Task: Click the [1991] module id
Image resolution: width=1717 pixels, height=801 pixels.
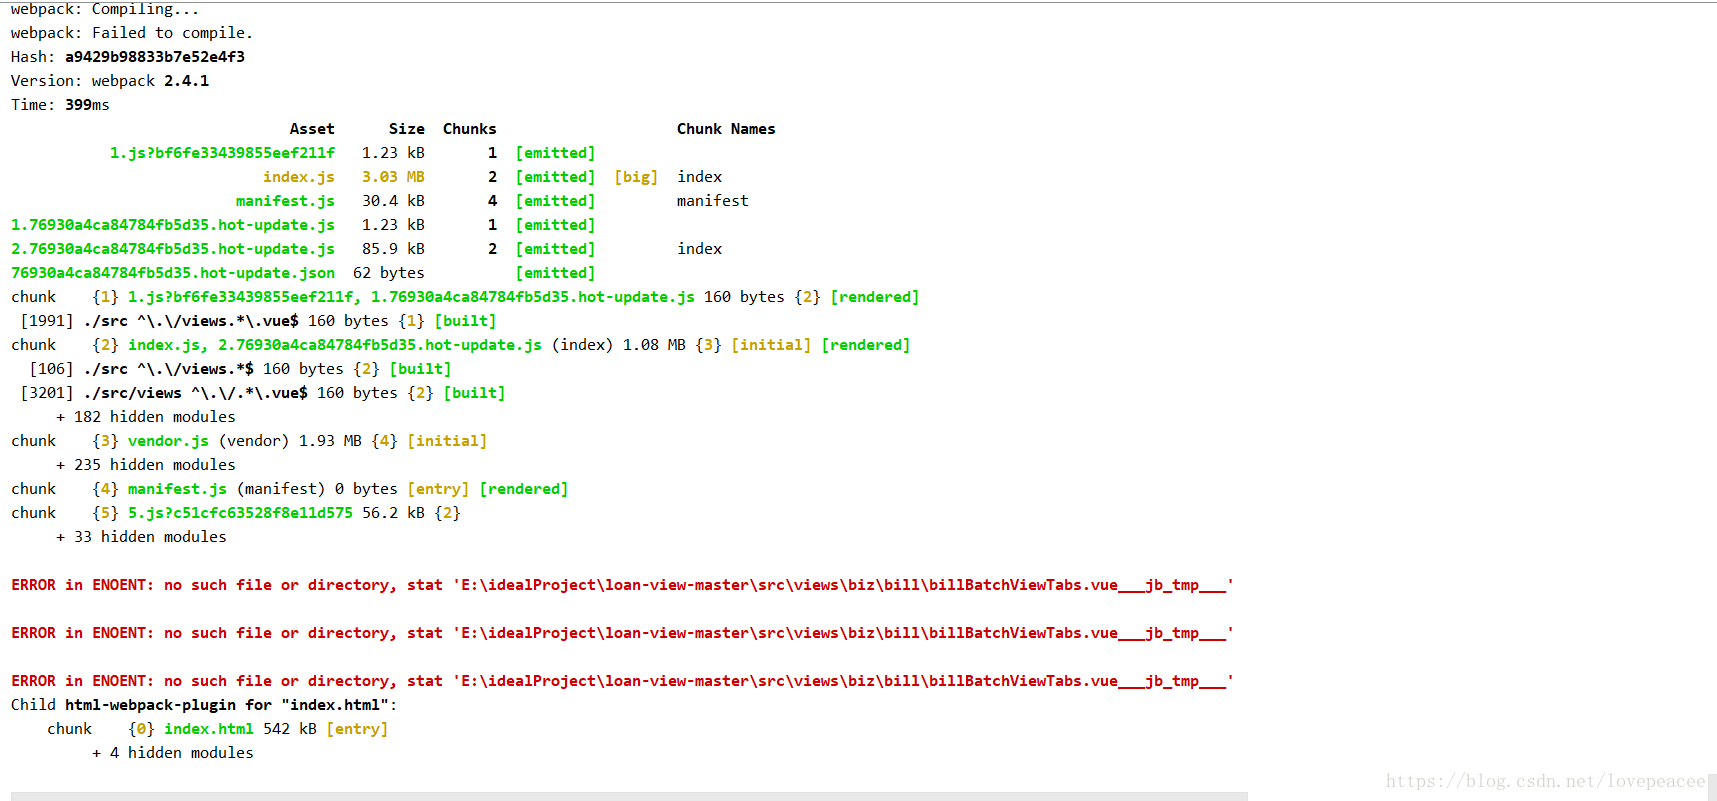Action: coord(47,321)
